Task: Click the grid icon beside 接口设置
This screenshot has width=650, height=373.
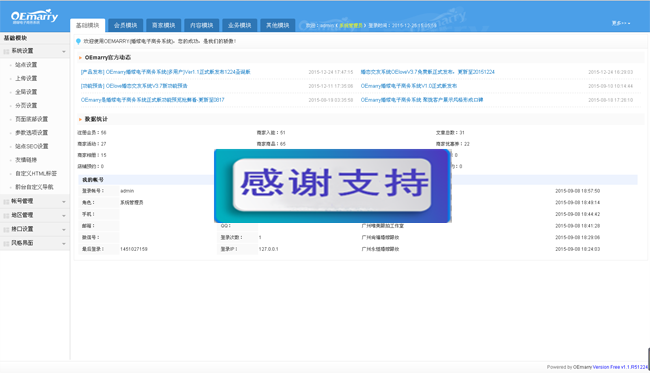Action: point(6,229)
